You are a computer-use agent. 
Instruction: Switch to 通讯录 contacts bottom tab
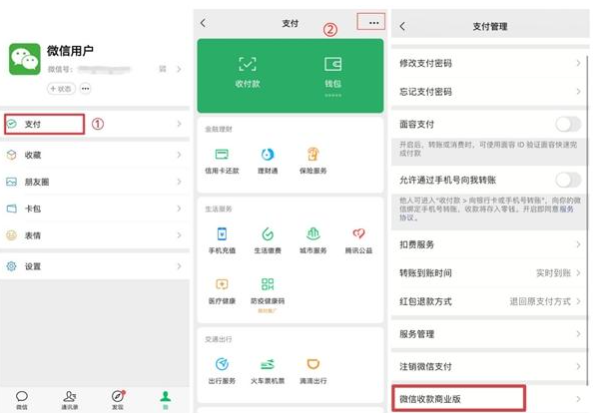point(69,400)
